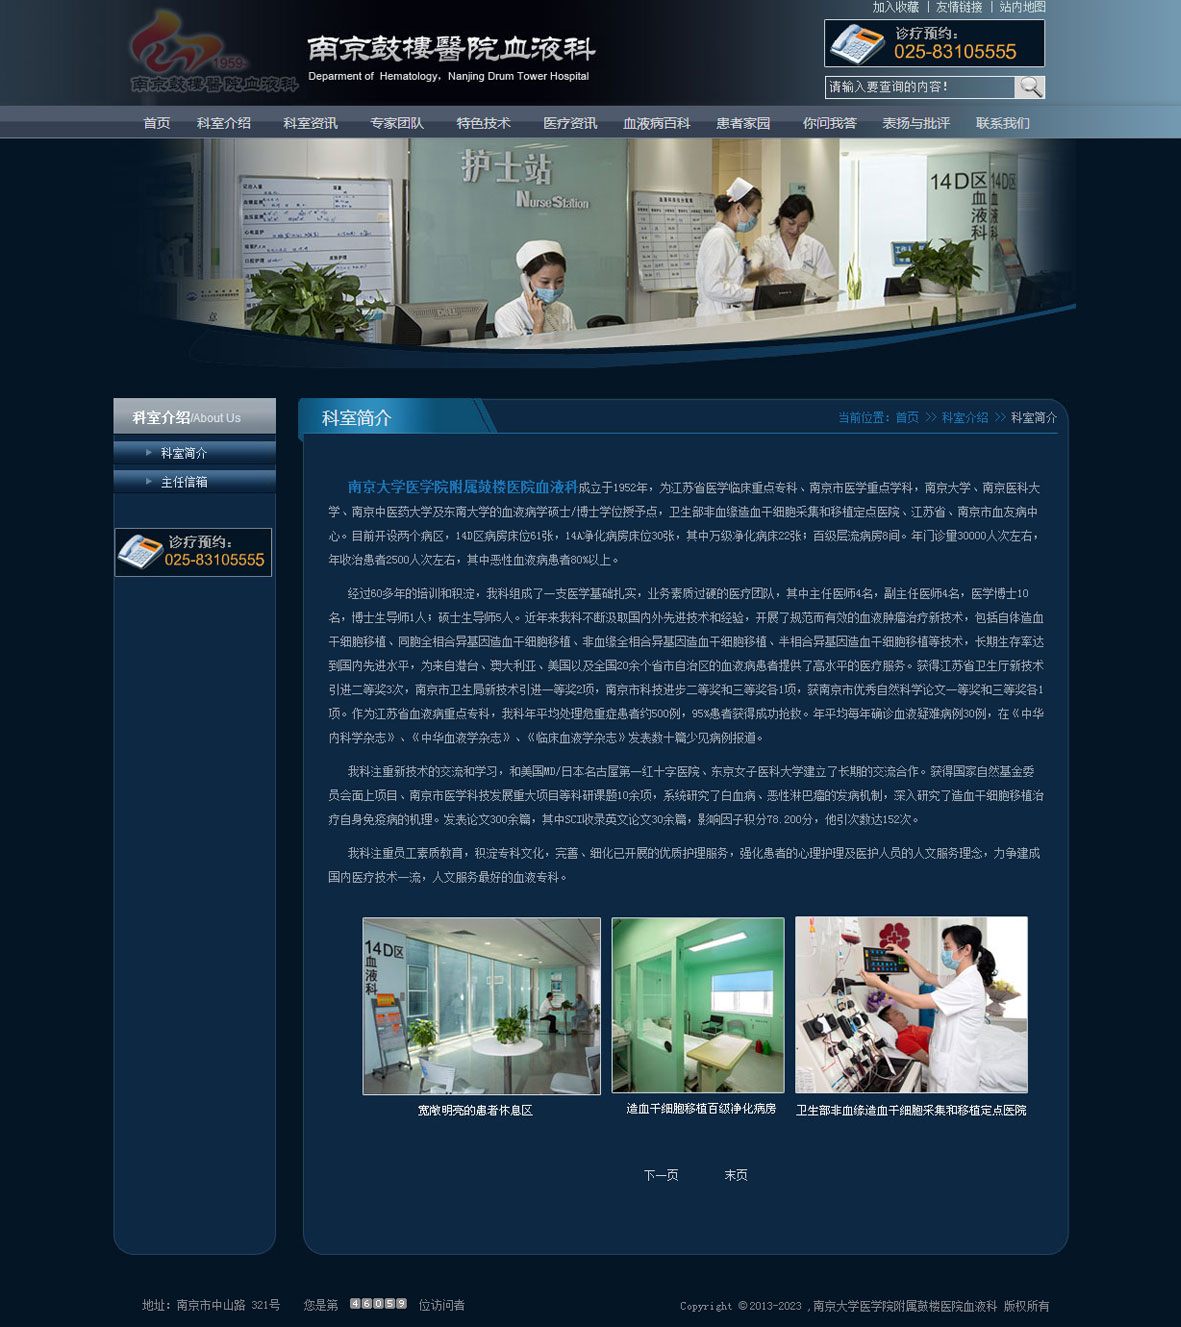1181x1327 pixels.
Task: Click the telephone appointment banner in header
Action: coord(934,44)
